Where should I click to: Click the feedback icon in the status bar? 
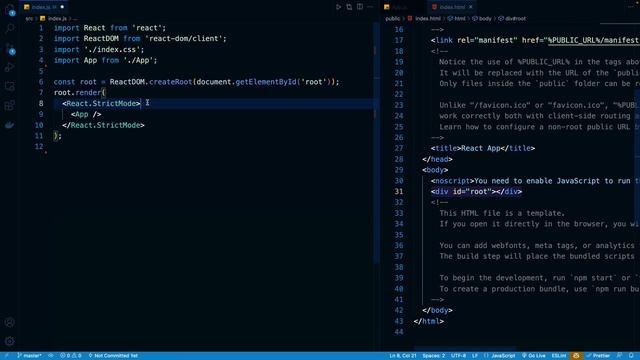coord(620,356)
